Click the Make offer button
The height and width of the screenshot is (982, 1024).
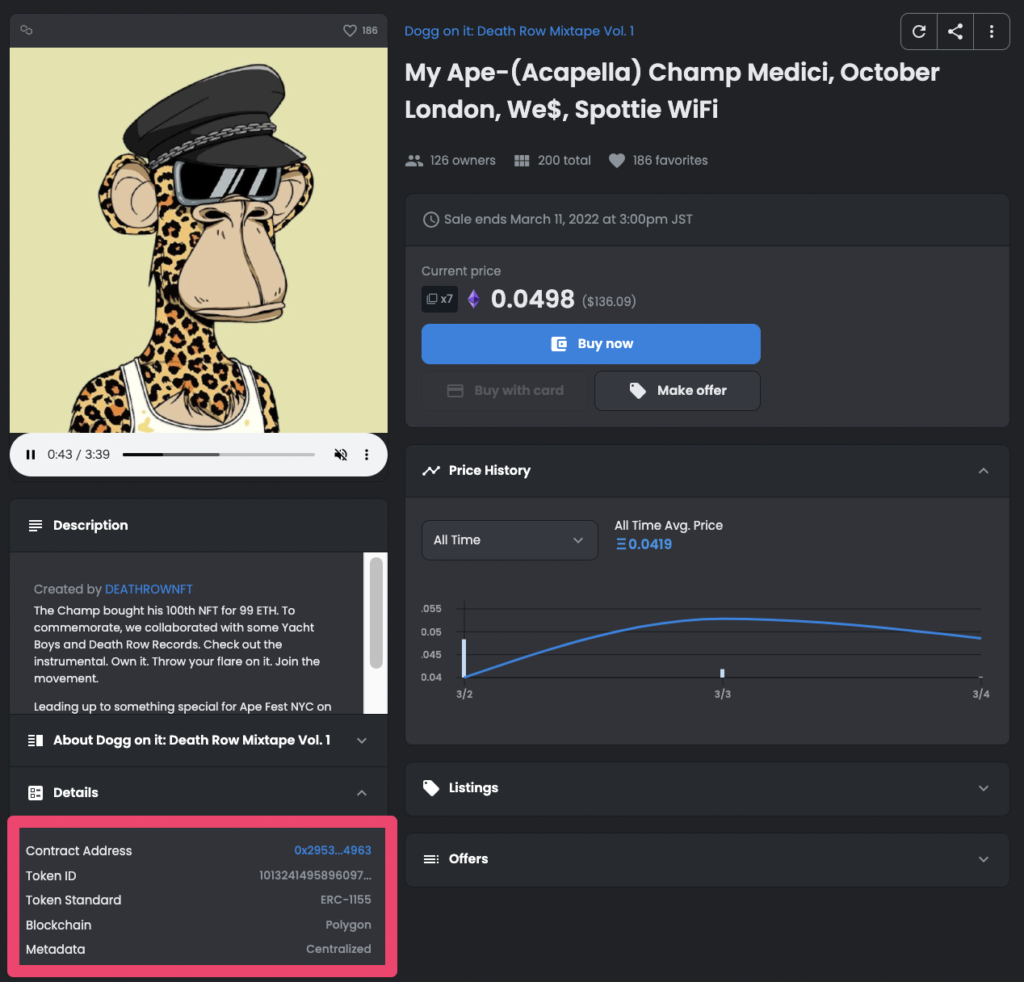(x=677, y=390)
